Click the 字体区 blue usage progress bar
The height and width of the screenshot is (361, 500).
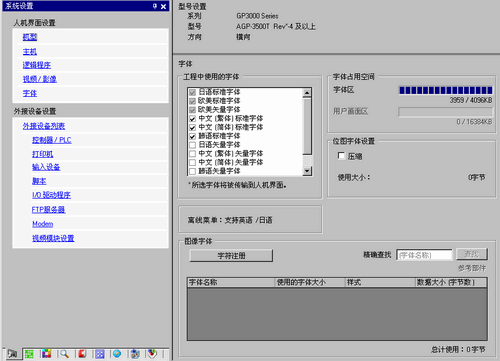tap(446, 90)
